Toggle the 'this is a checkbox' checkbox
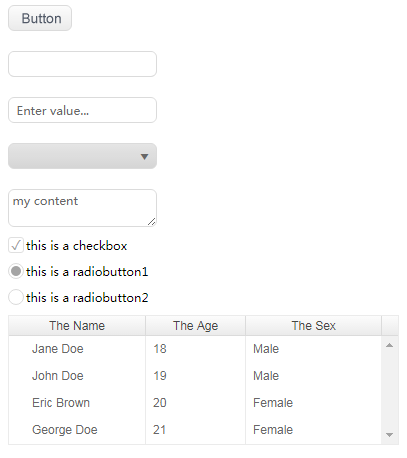Viewport: 407px width, 458px height. click(x=16, y=246)
